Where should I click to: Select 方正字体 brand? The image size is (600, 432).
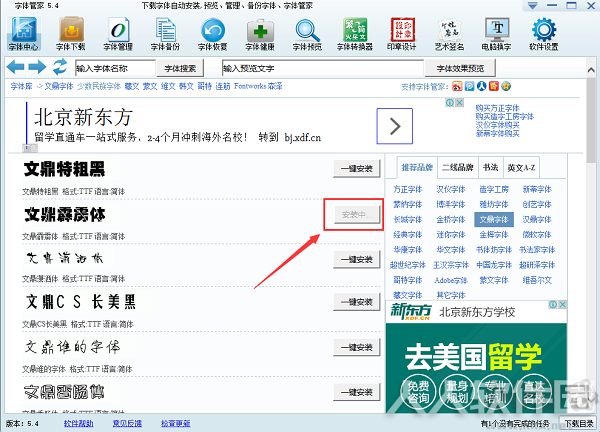[x=408, y=189]
